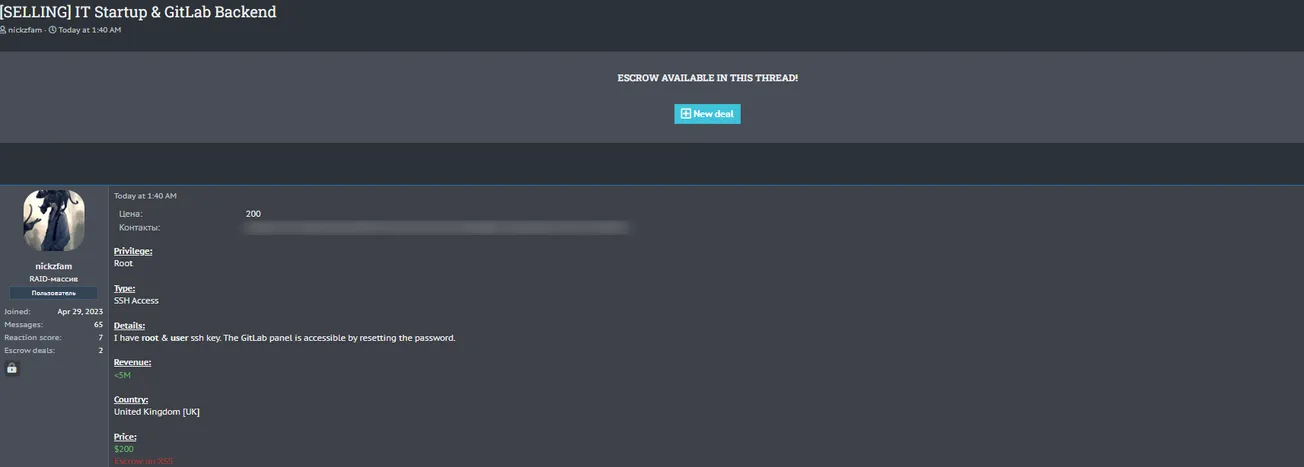
Task: Click the Пользователь user badge
Action: 54,293
